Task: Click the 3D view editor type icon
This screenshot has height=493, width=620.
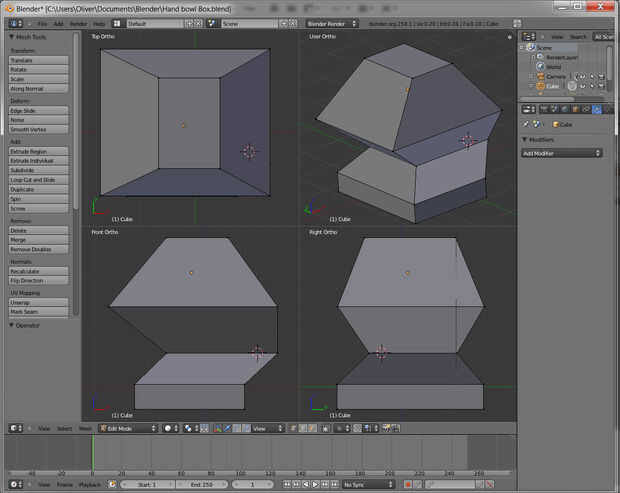Action: (14, 428)
